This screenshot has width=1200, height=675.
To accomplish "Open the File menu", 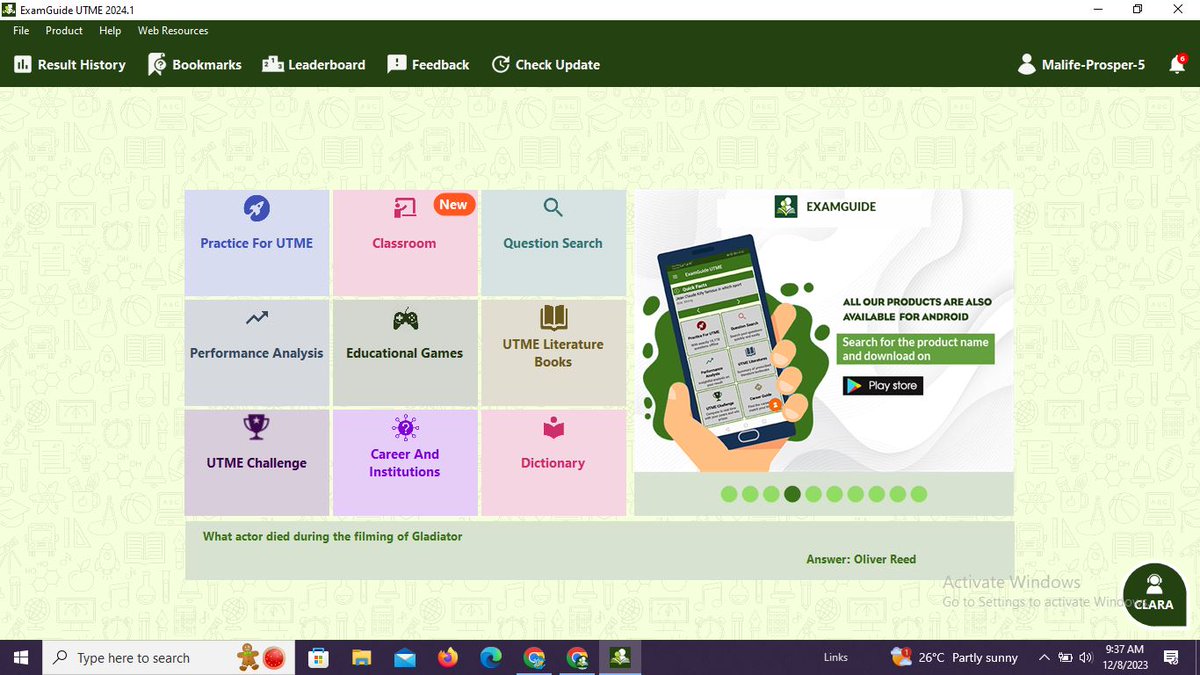I will 21,31.
